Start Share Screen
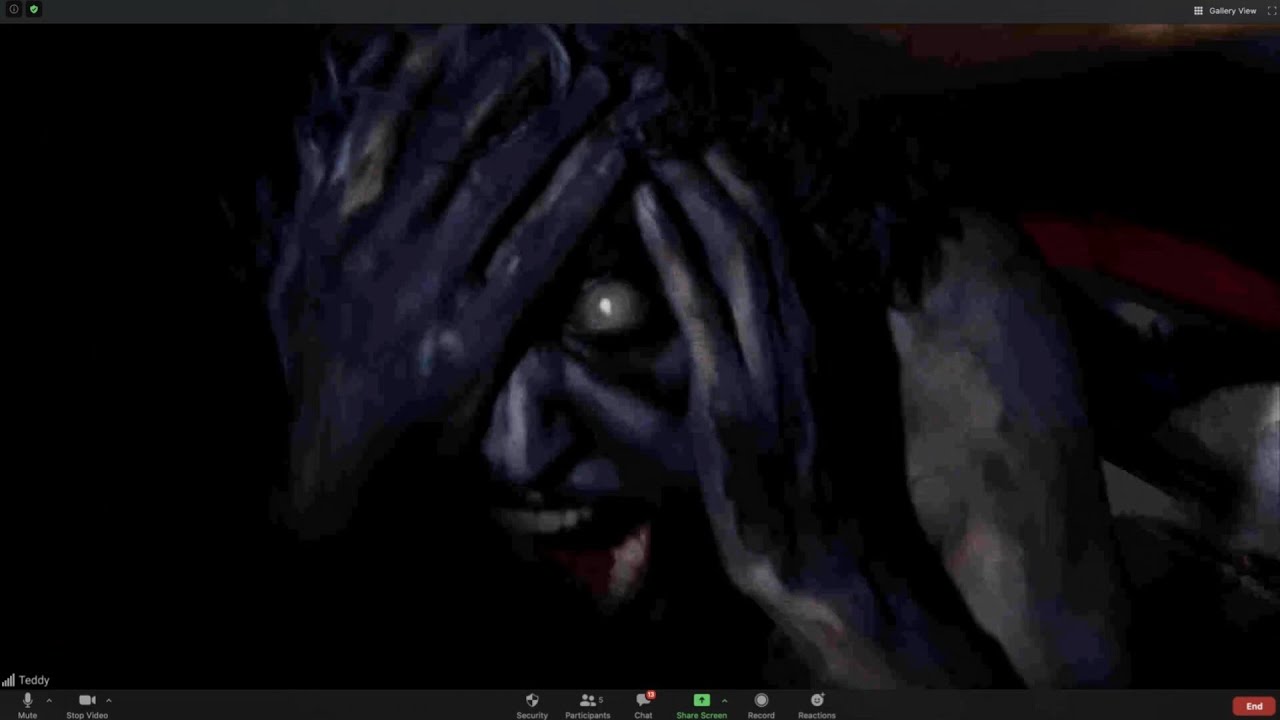Viewport: 1280px width, 720px height. [701, 705]
